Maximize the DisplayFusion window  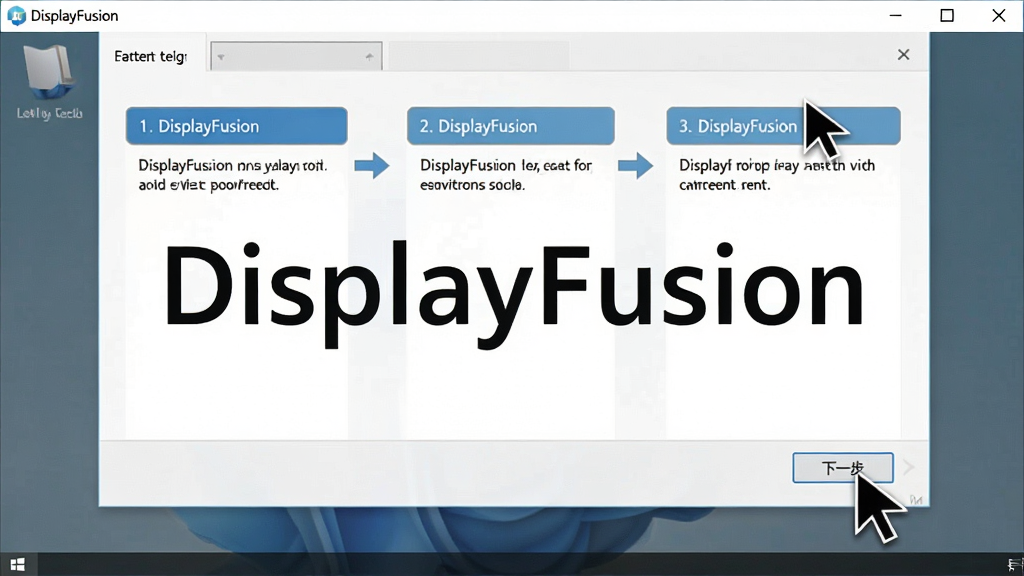pos(947,16)
